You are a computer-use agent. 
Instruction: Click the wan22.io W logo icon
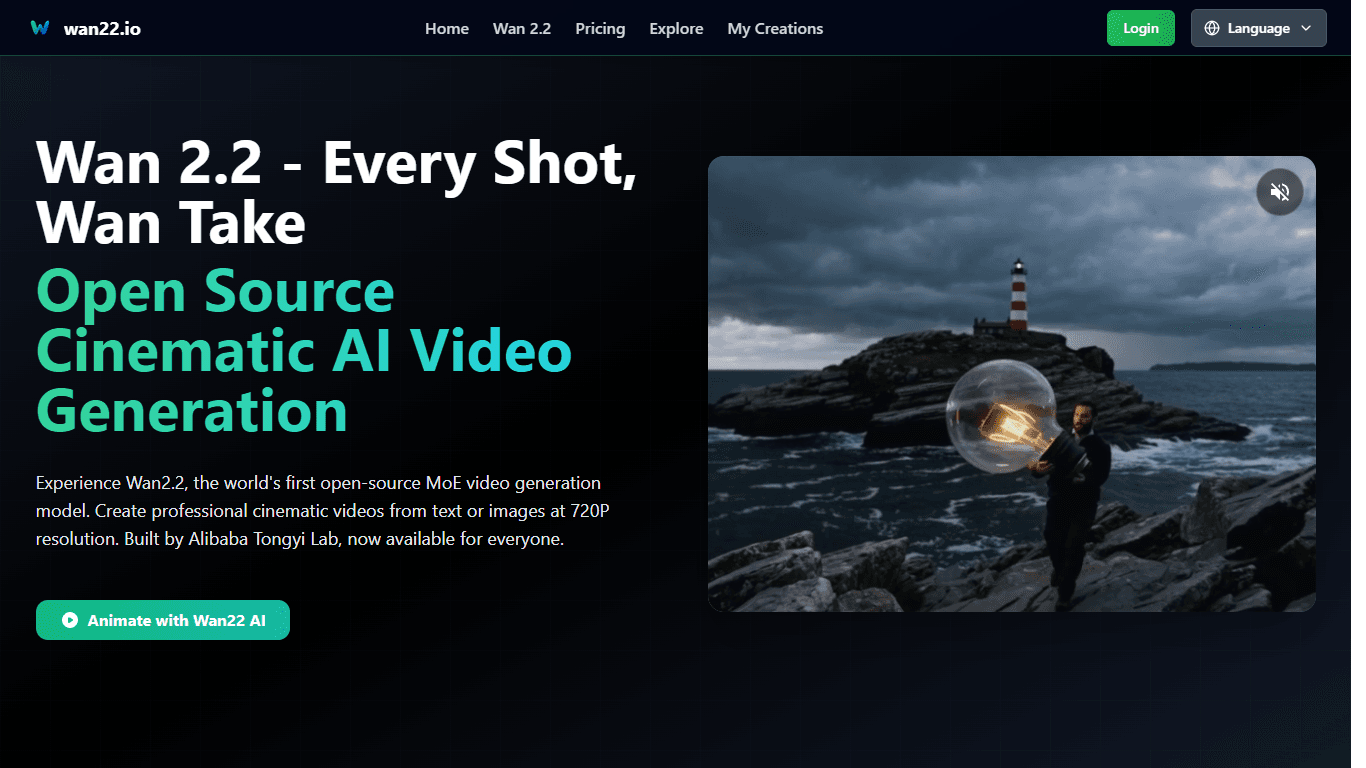click(x=40, y=28)
